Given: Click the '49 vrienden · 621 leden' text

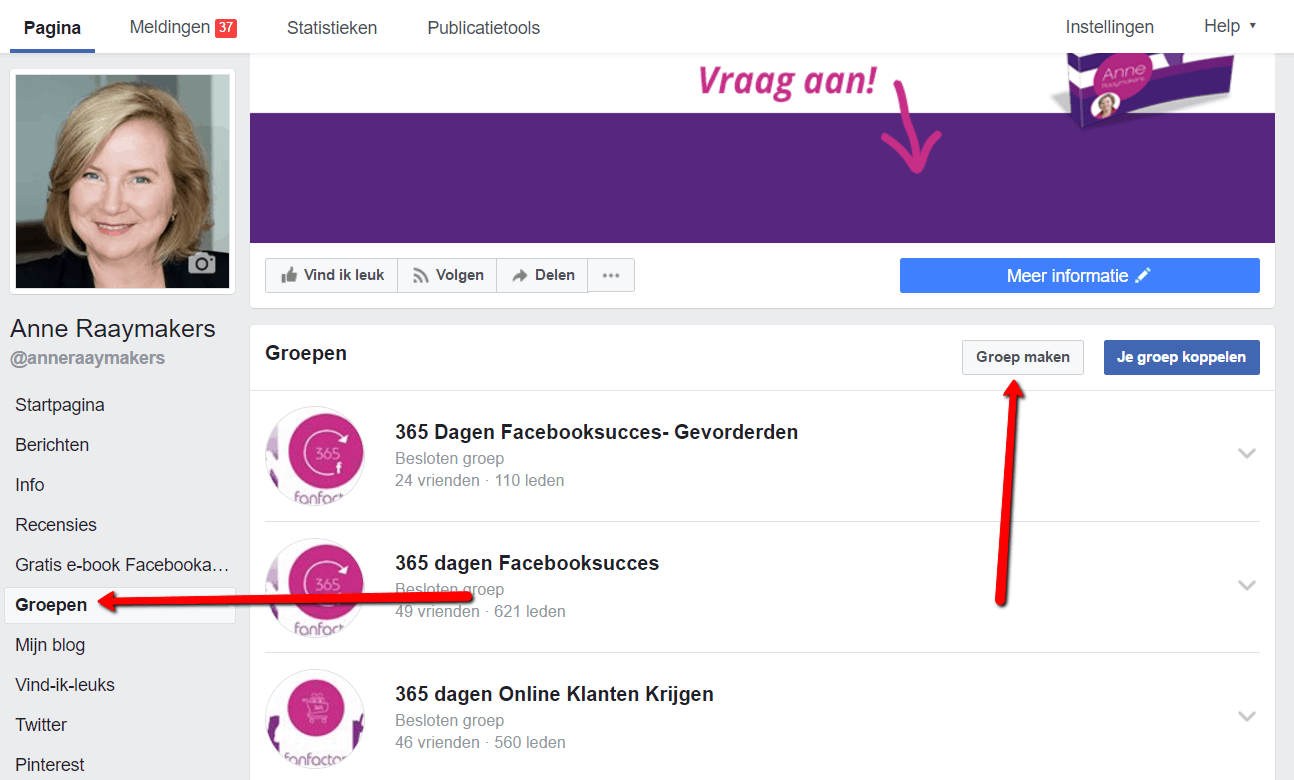Looking at the screenshot, I should pos(480,611).
